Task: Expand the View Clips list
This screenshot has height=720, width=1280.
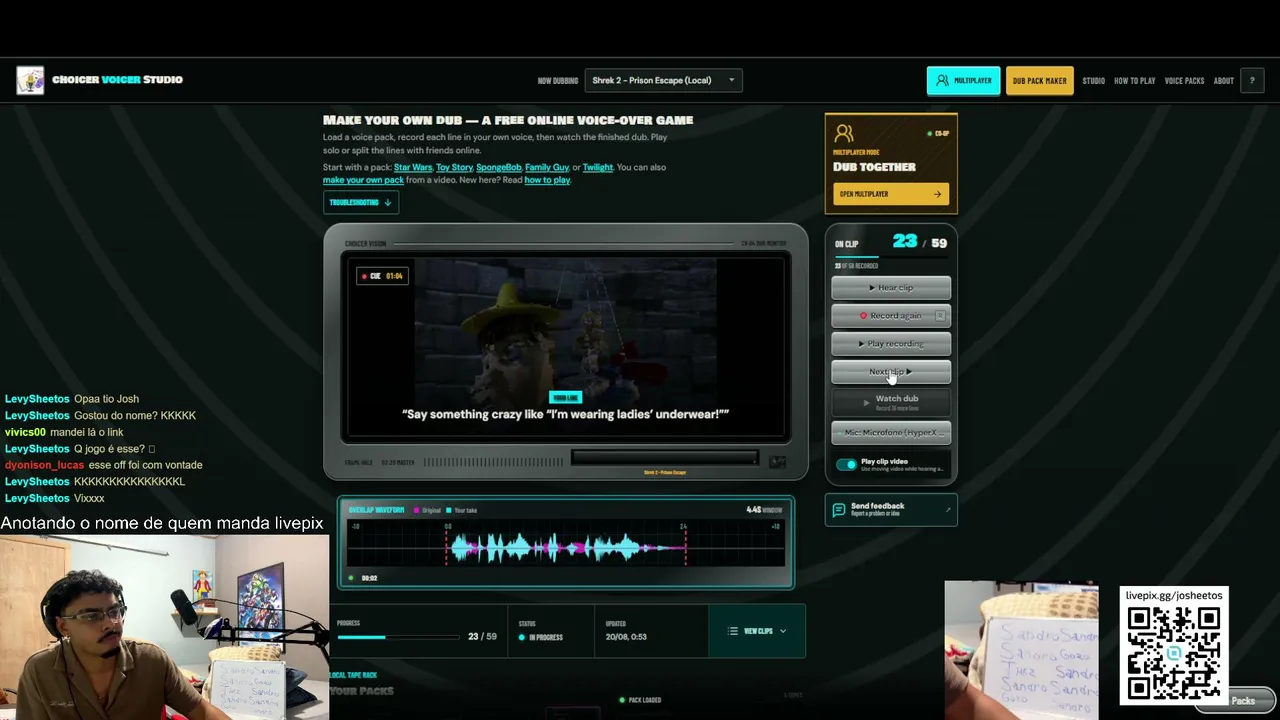Action: 757,632
